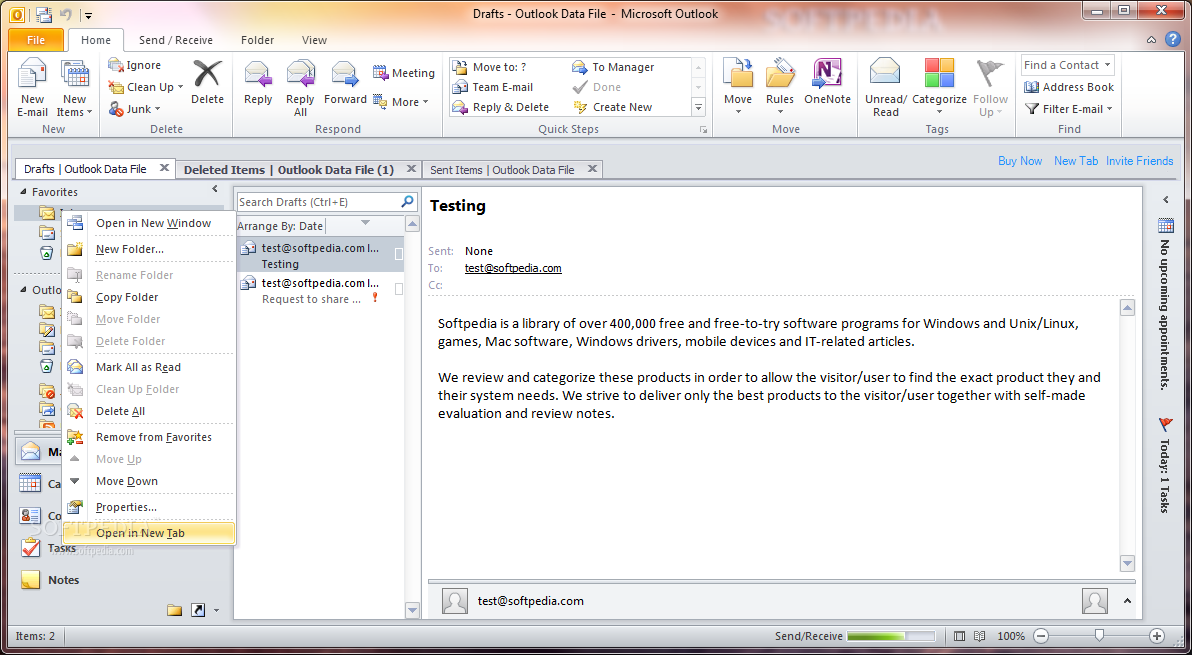Image resolution: width=1192 pixels, height=655 pixels.
Task: Click the Reply All button
Action: coord(300,88)
